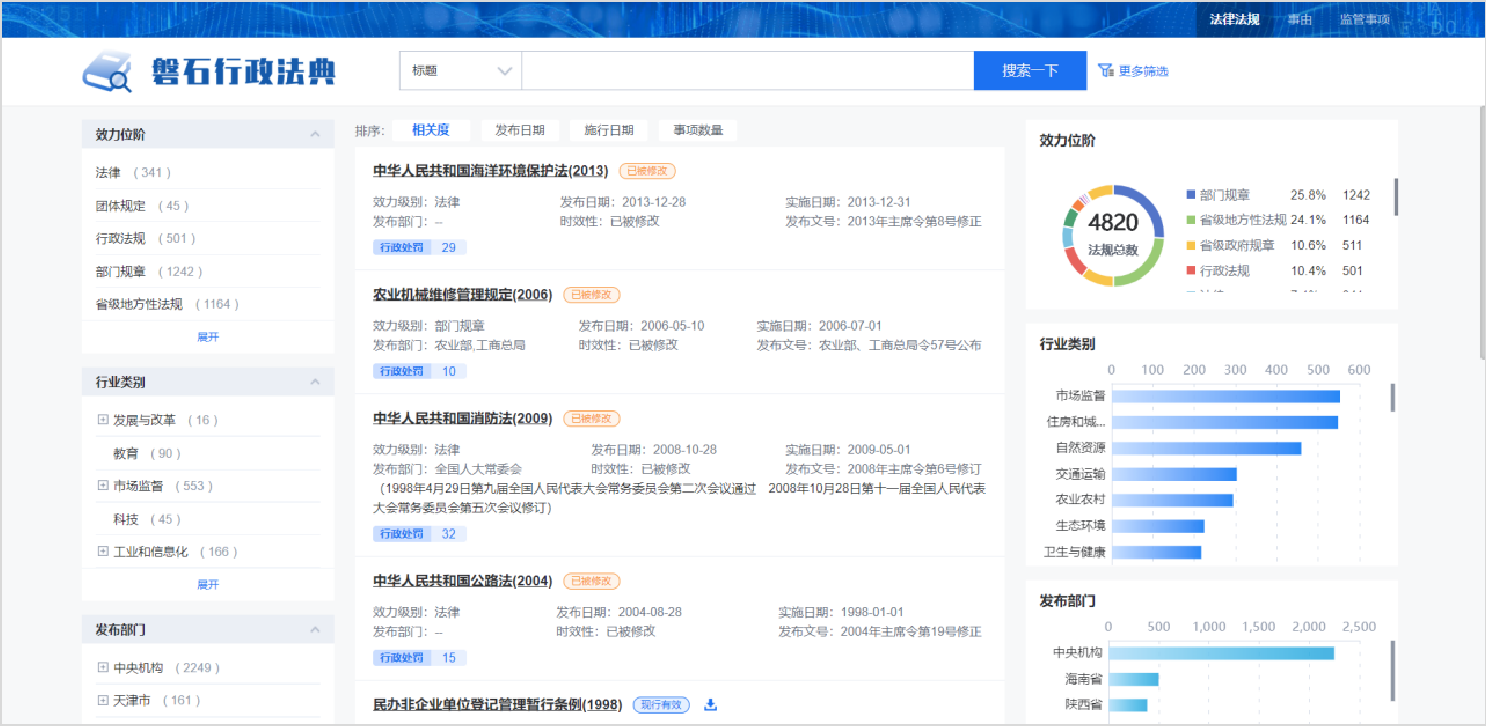
Task: Click the 搜索一下 search button
Action: tap(1030, 71)
